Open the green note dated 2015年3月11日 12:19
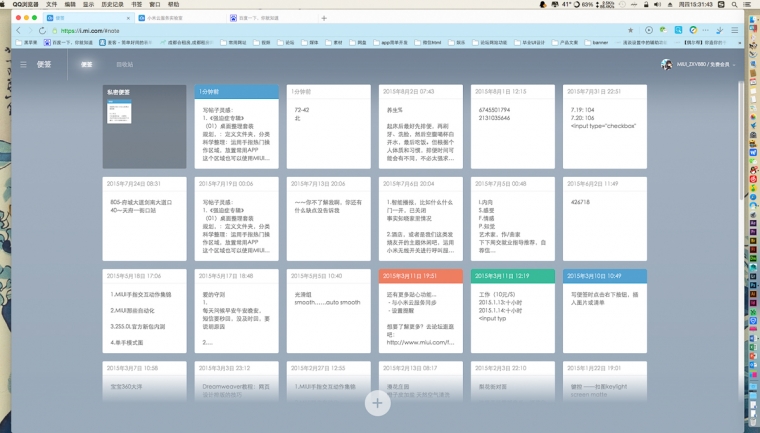Screen dimensions: 760x433 [x=513, y=311]
